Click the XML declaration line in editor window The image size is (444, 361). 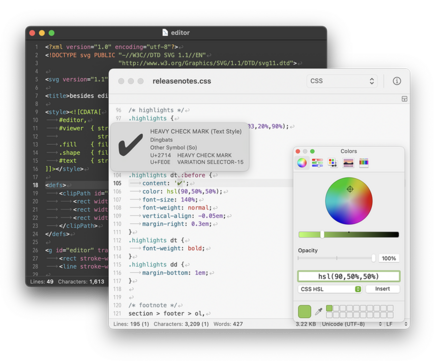pyautogui.click(x=112, y=47)
